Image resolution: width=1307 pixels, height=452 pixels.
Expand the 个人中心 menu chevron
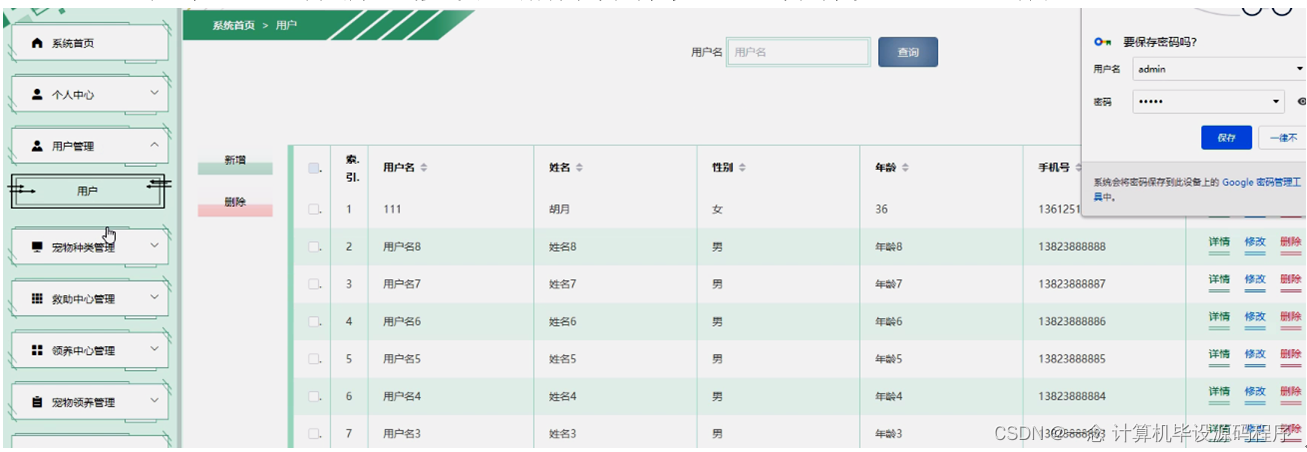(x=154, y=94)
